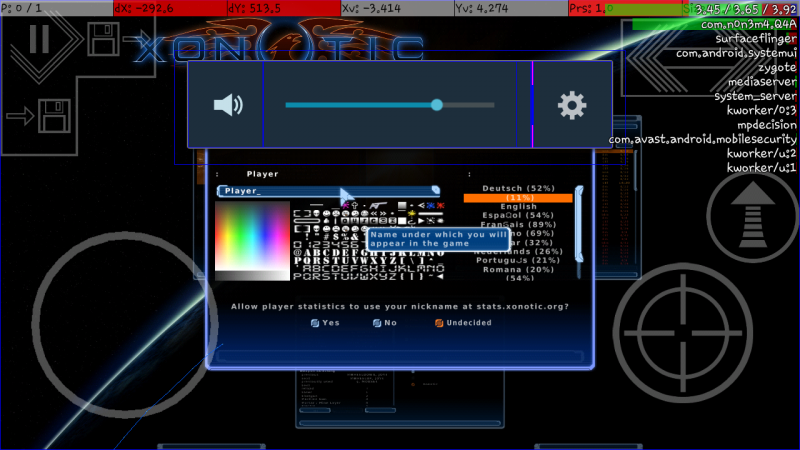Choose Nederlands (26%) language
800x450 pixels.
pos(518,252)
